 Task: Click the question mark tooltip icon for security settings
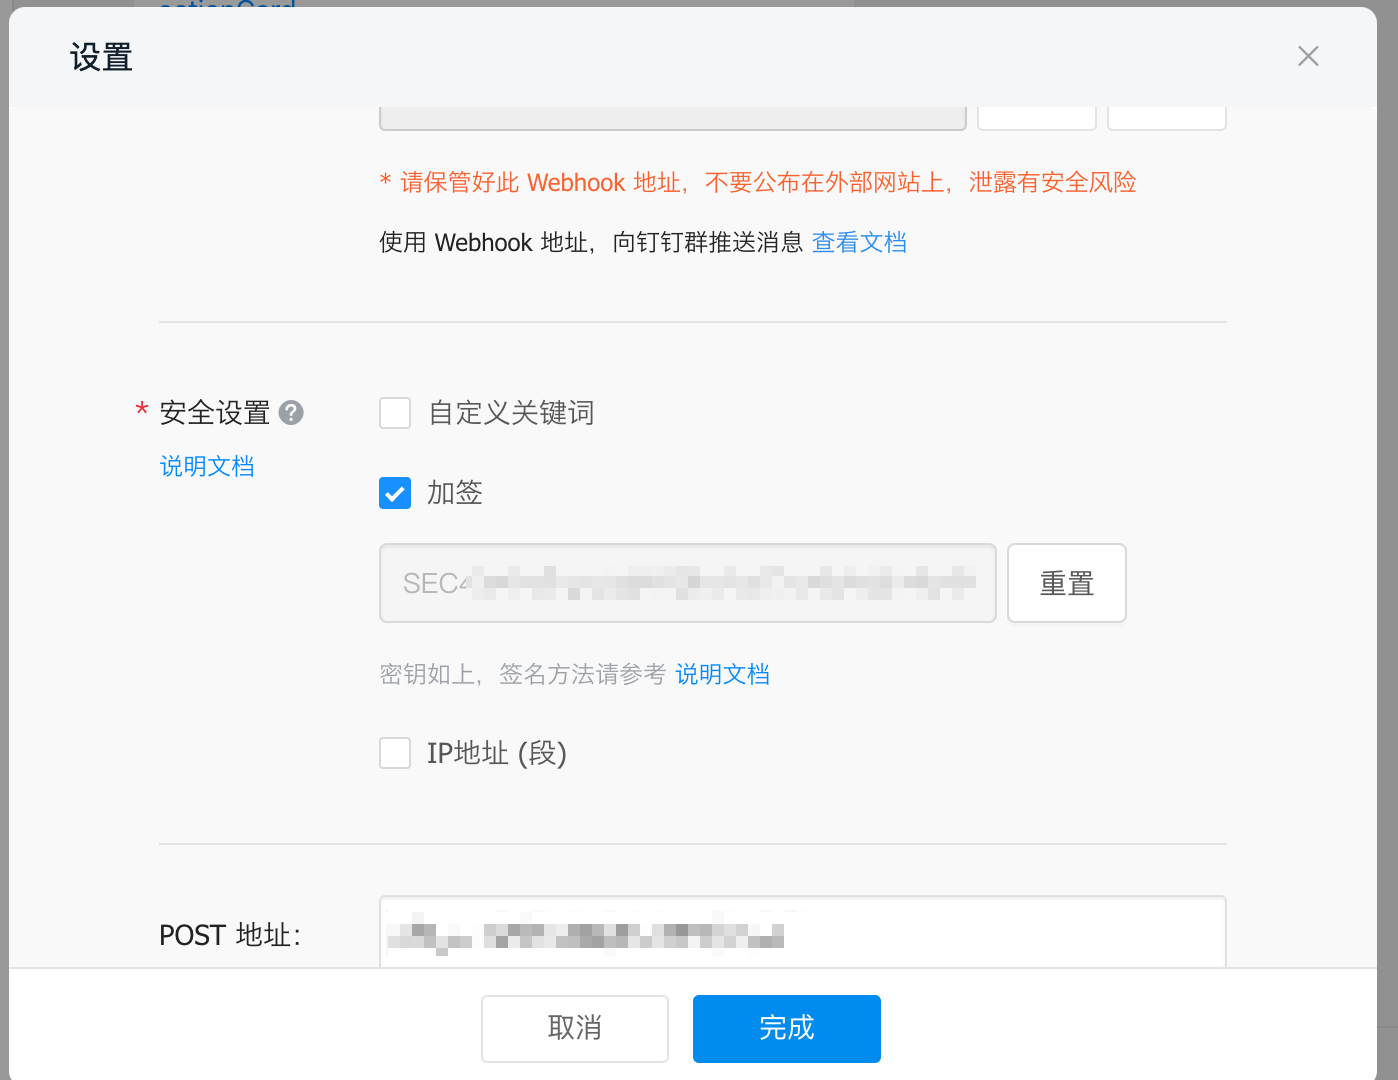(291, 412)
